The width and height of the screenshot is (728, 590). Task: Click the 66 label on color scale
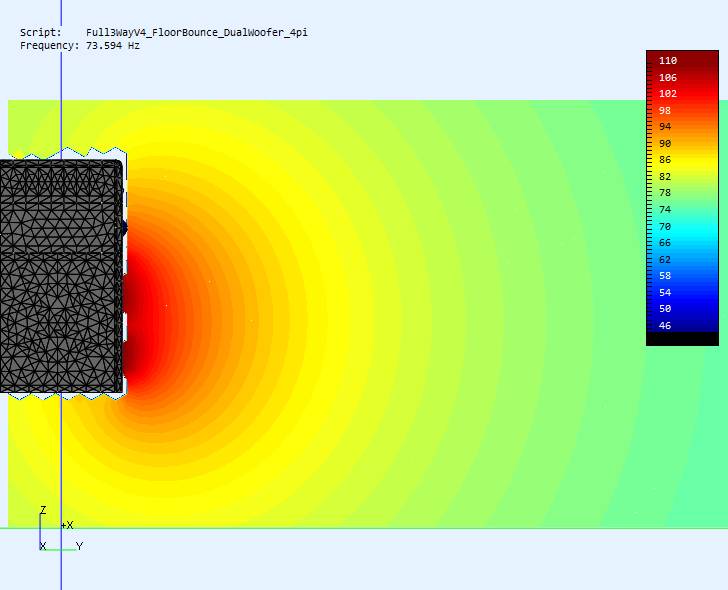(x=665, y=242)
